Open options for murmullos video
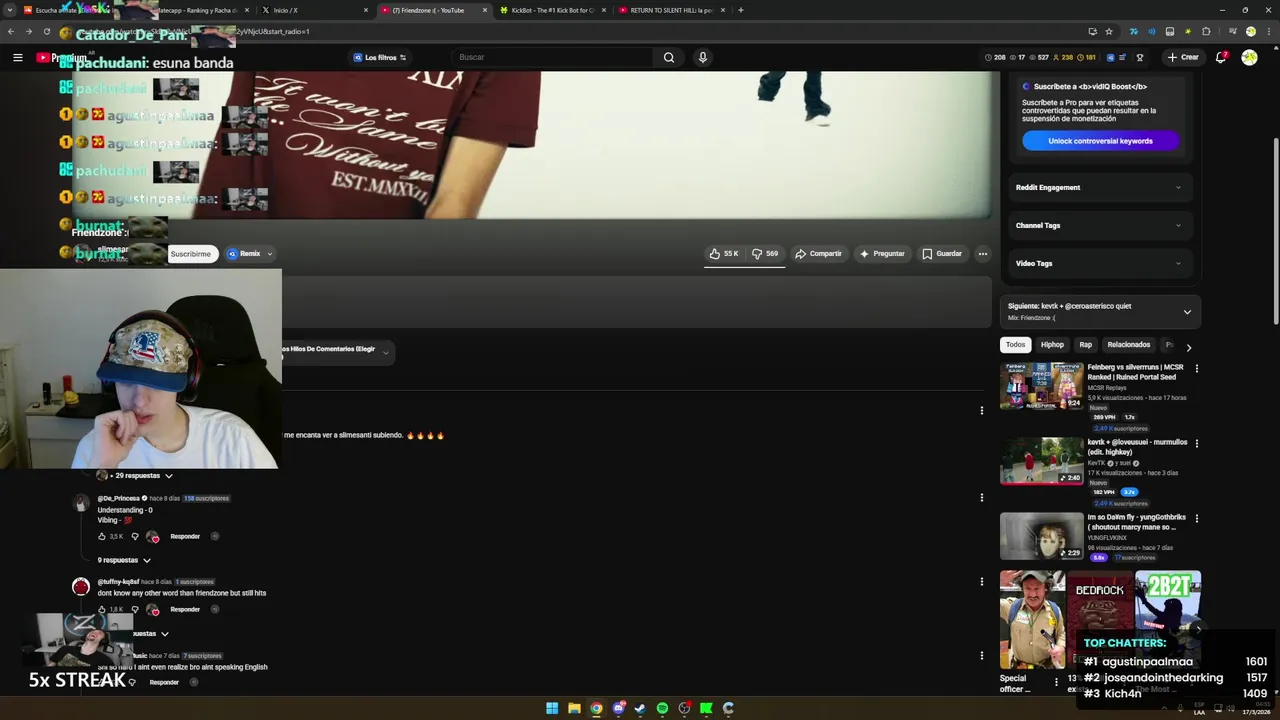The height and width of the screenshot is (720, 1280). (1196, 443)
